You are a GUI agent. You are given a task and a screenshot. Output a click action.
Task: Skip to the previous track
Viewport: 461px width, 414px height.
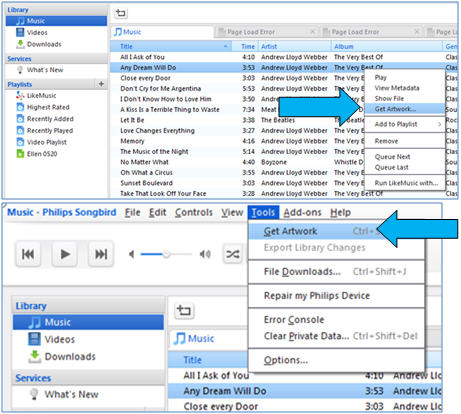[28, 254]
